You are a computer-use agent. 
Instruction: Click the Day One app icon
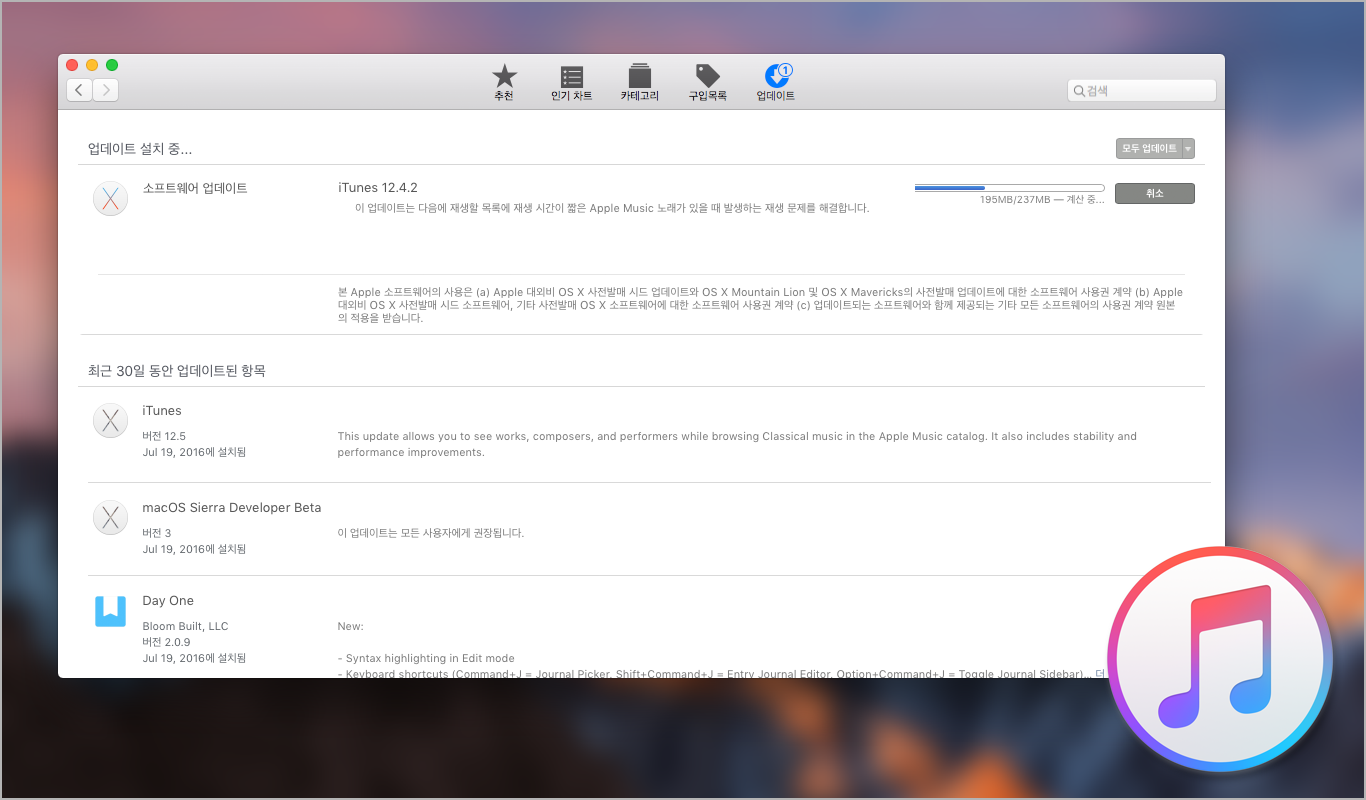point(110,610)
